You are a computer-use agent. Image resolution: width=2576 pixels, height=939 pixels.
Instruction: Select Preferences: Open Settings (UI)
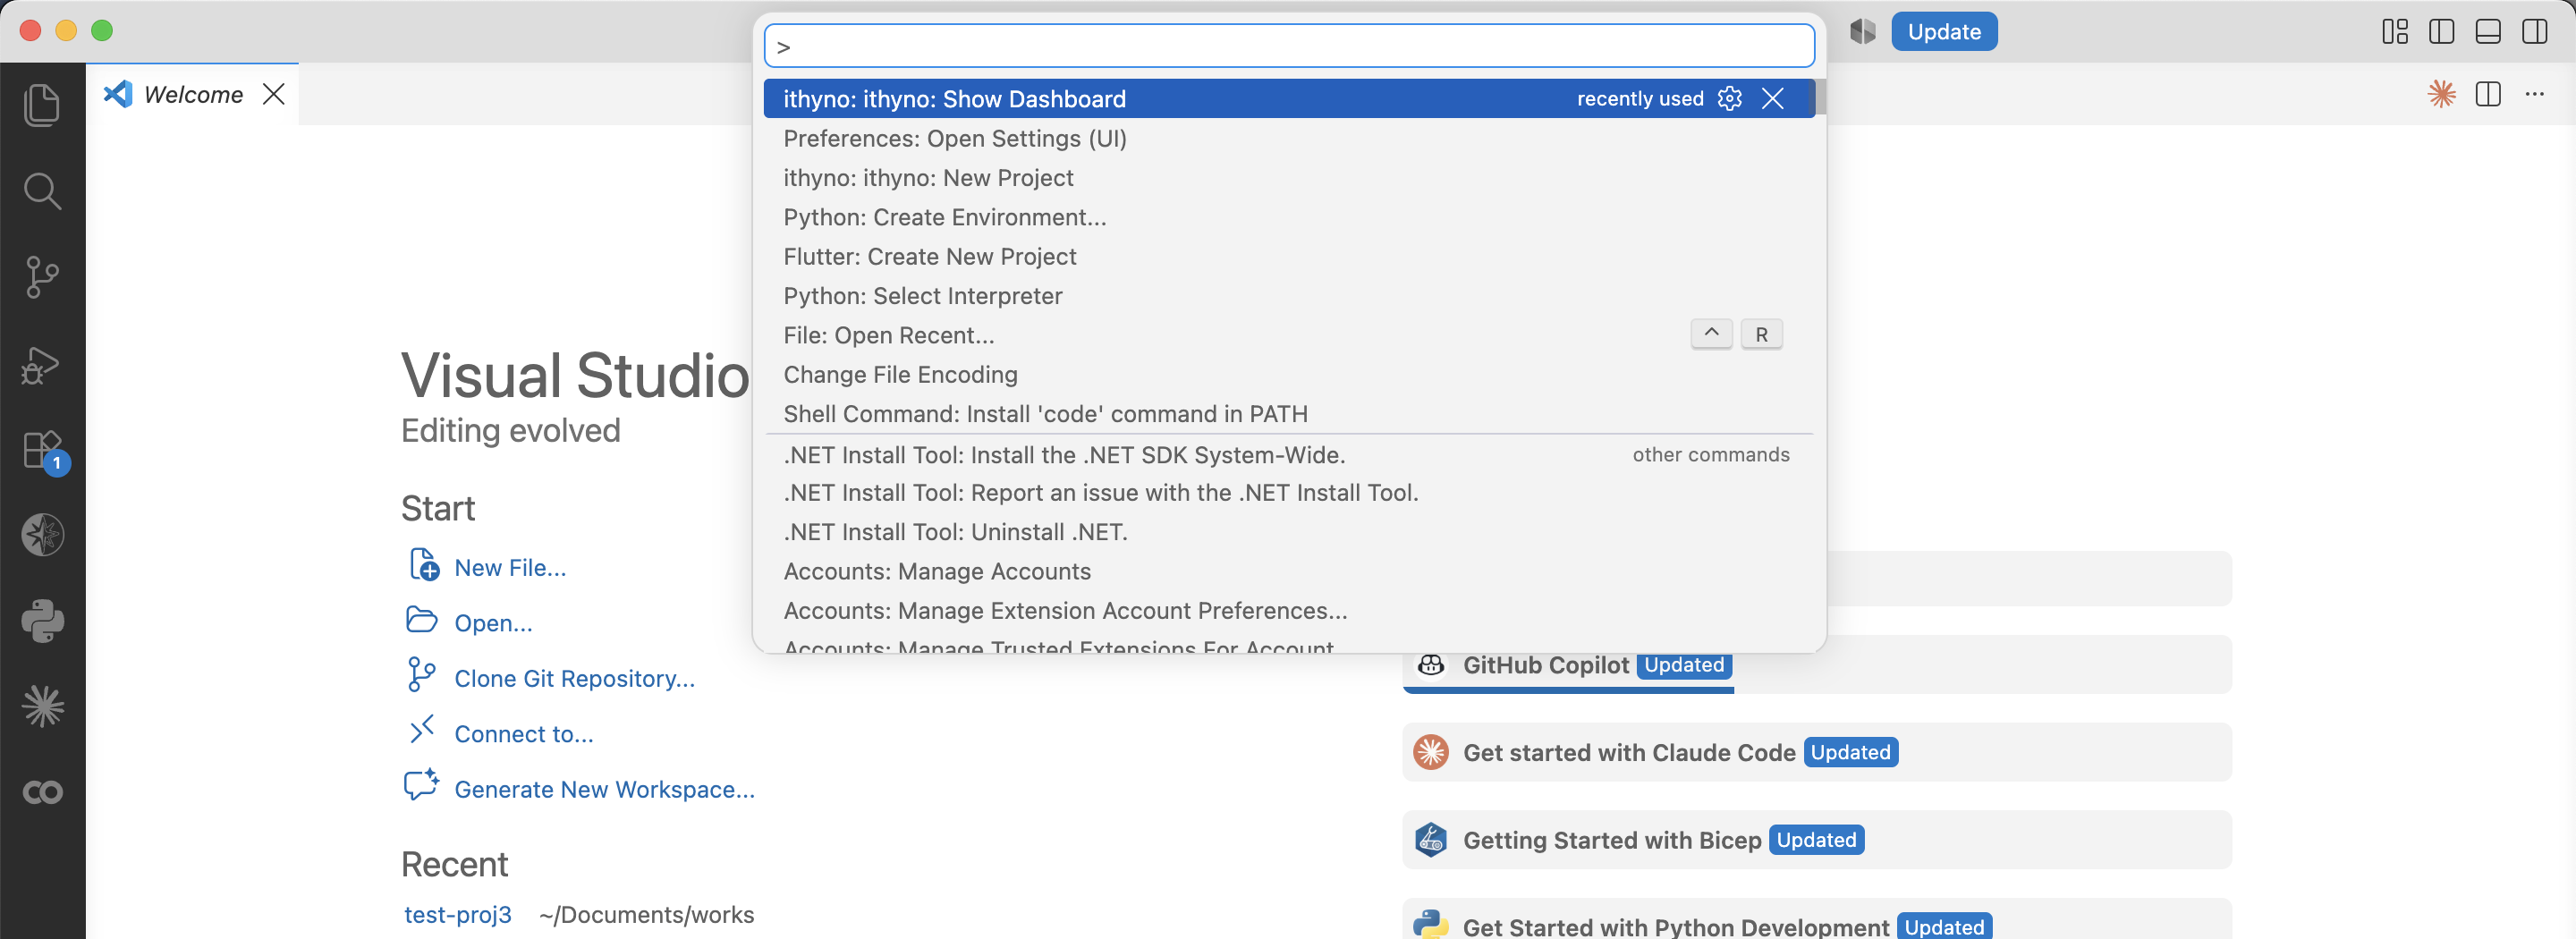point(1289,138)
